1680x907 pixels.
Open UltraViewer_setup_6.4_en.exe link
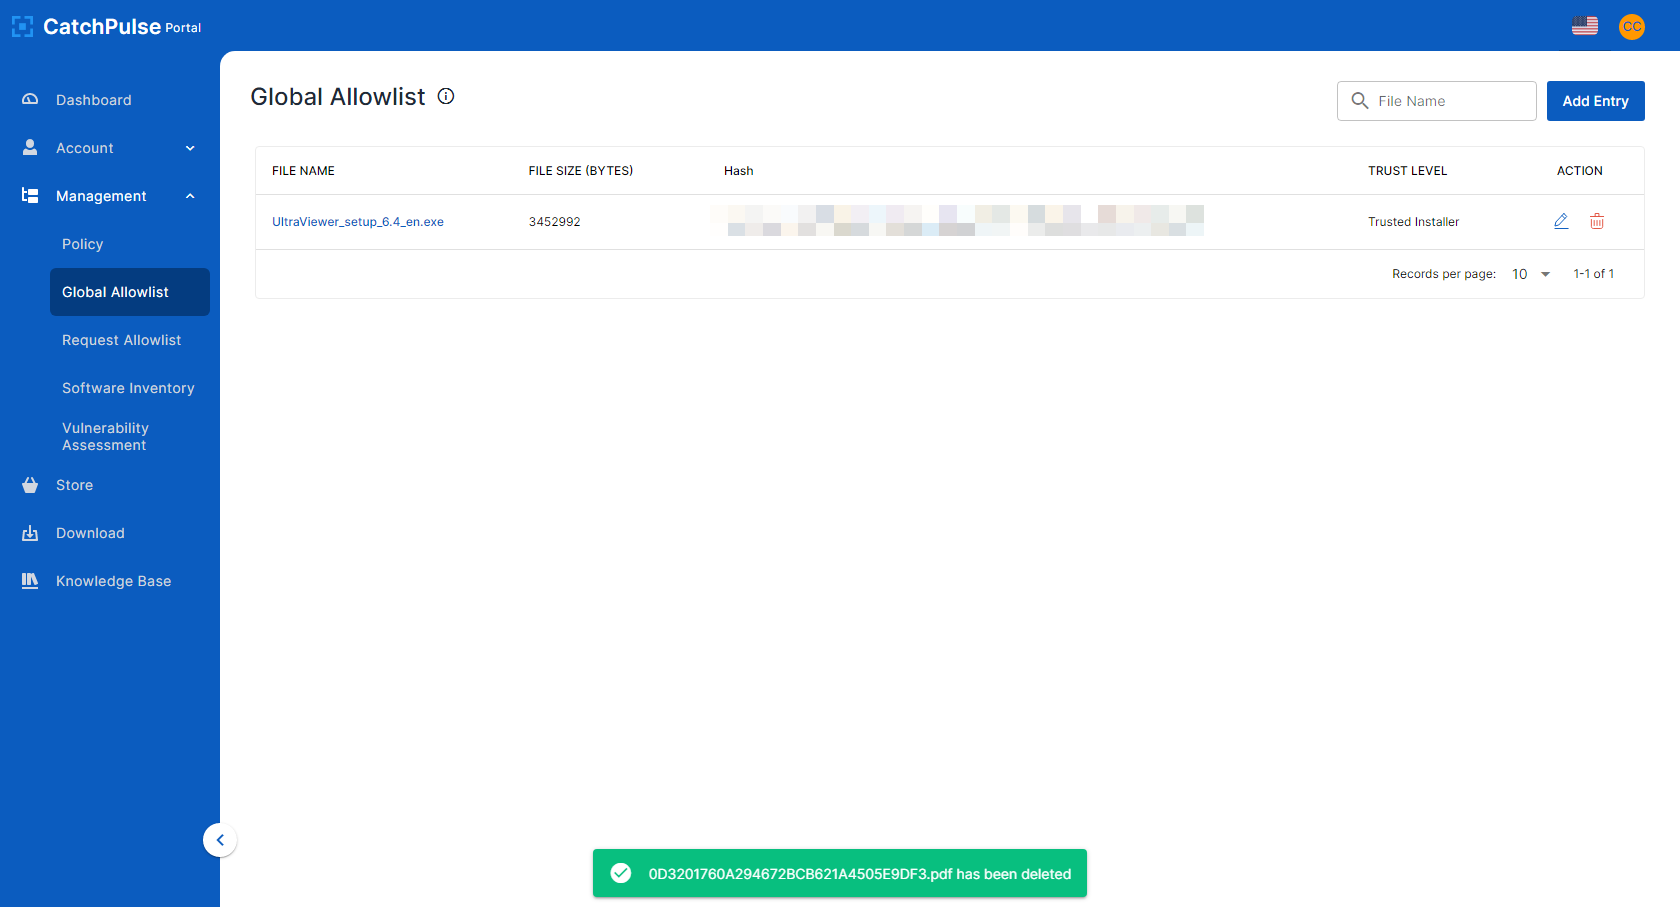358,222
